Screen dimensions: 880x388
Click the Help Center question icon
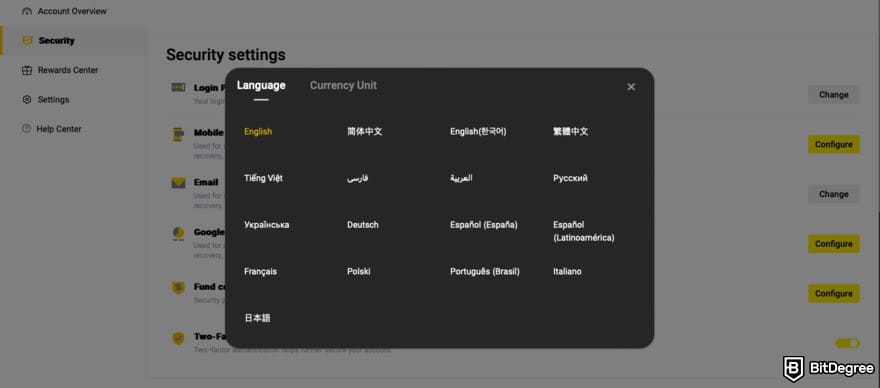26,129
